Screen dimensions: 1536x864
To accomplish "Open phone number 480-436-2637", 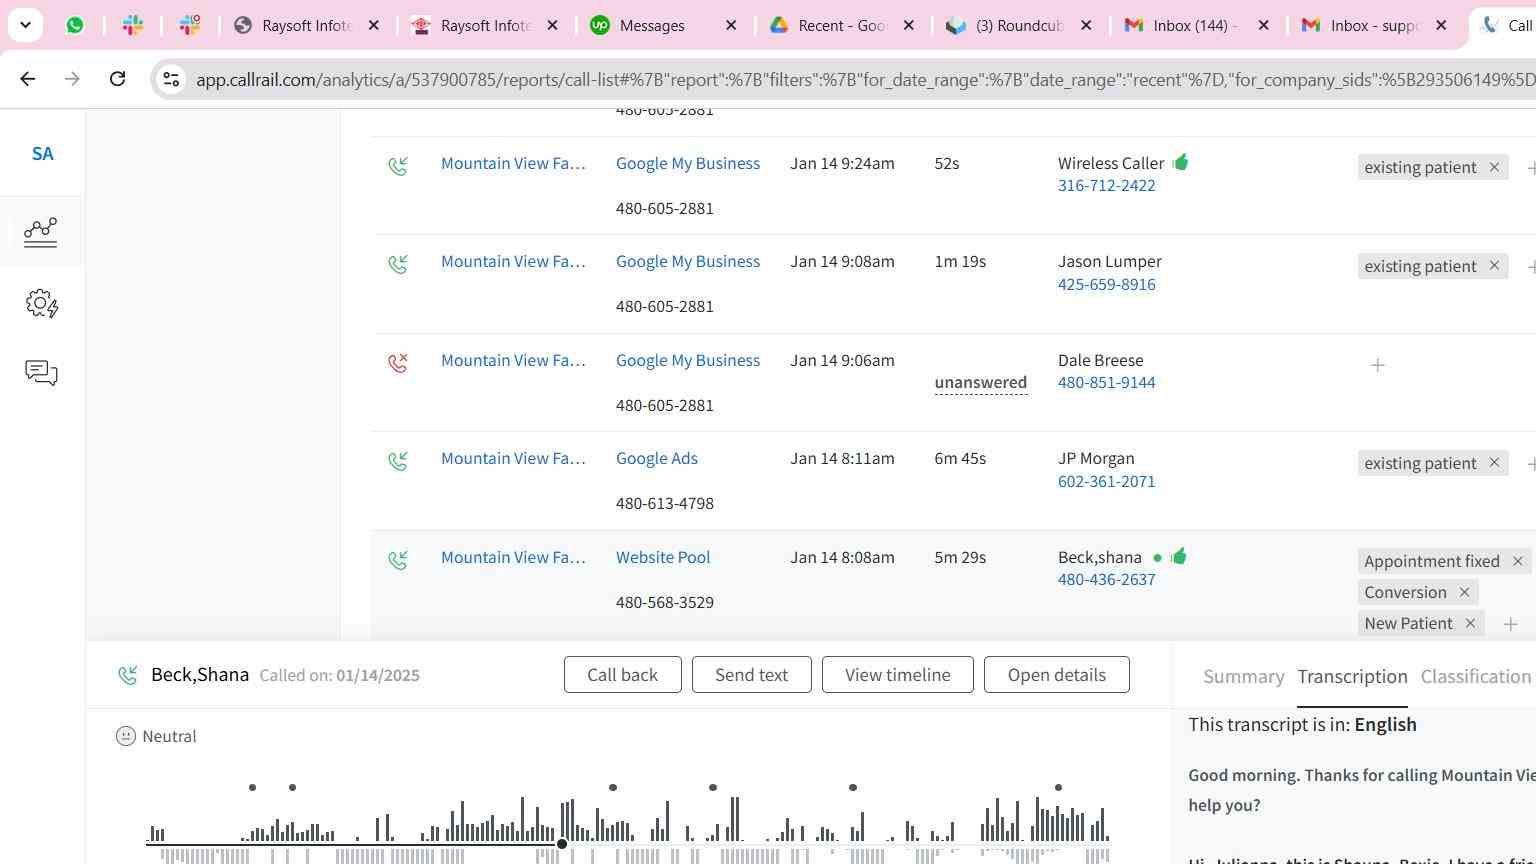I will [1107, 579].
